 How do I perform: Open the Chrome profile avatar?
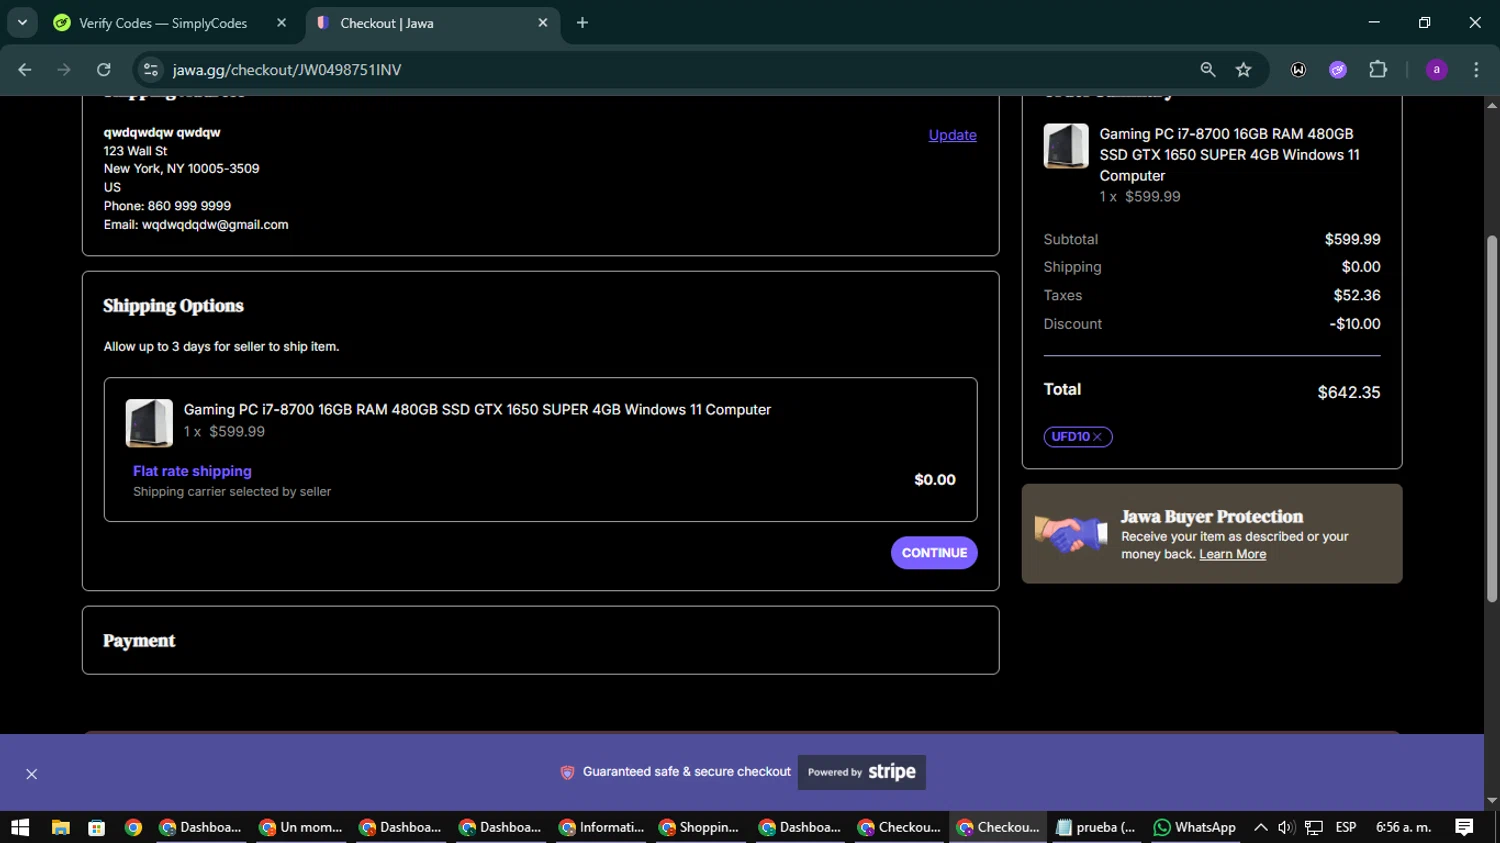pyautogui.click(x=1436, y=70)
